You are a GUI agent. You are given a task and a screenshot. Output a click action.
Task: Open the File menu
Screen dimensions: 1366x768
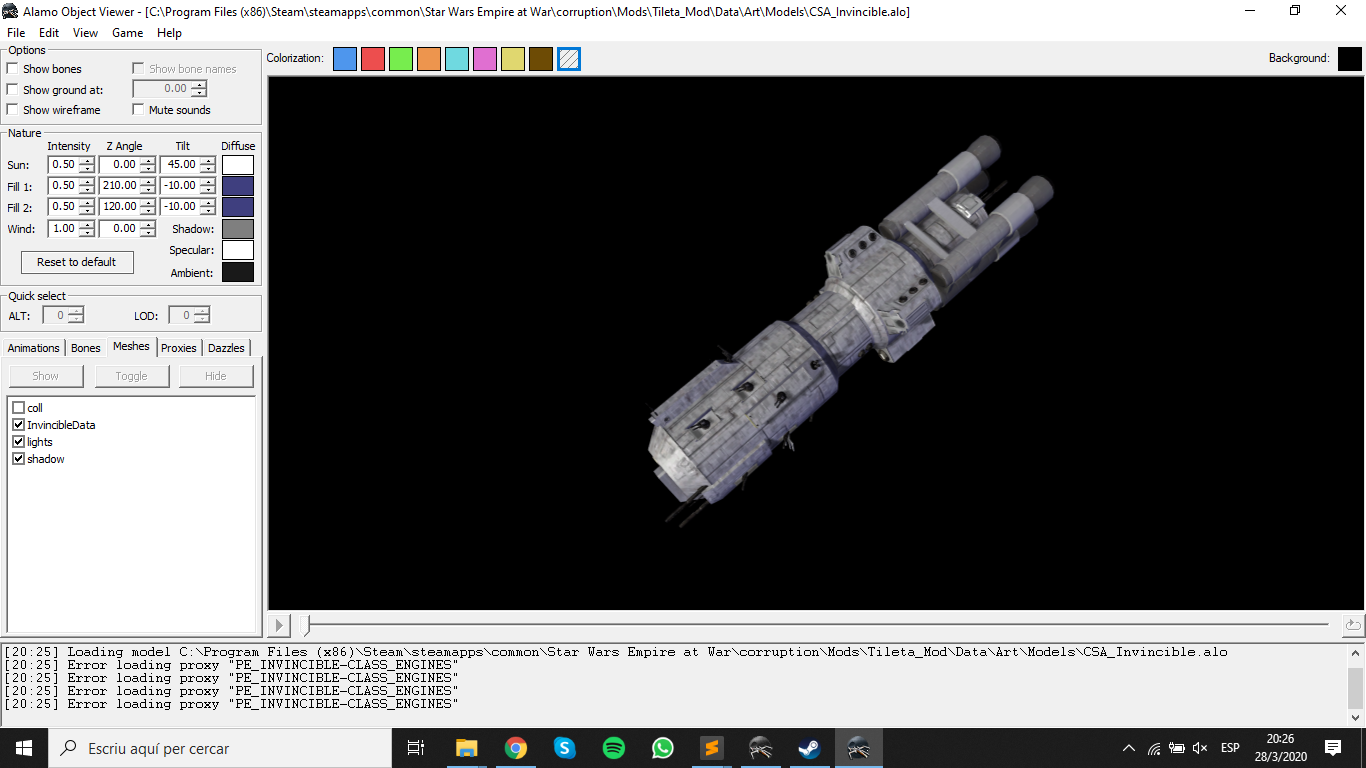16,33
